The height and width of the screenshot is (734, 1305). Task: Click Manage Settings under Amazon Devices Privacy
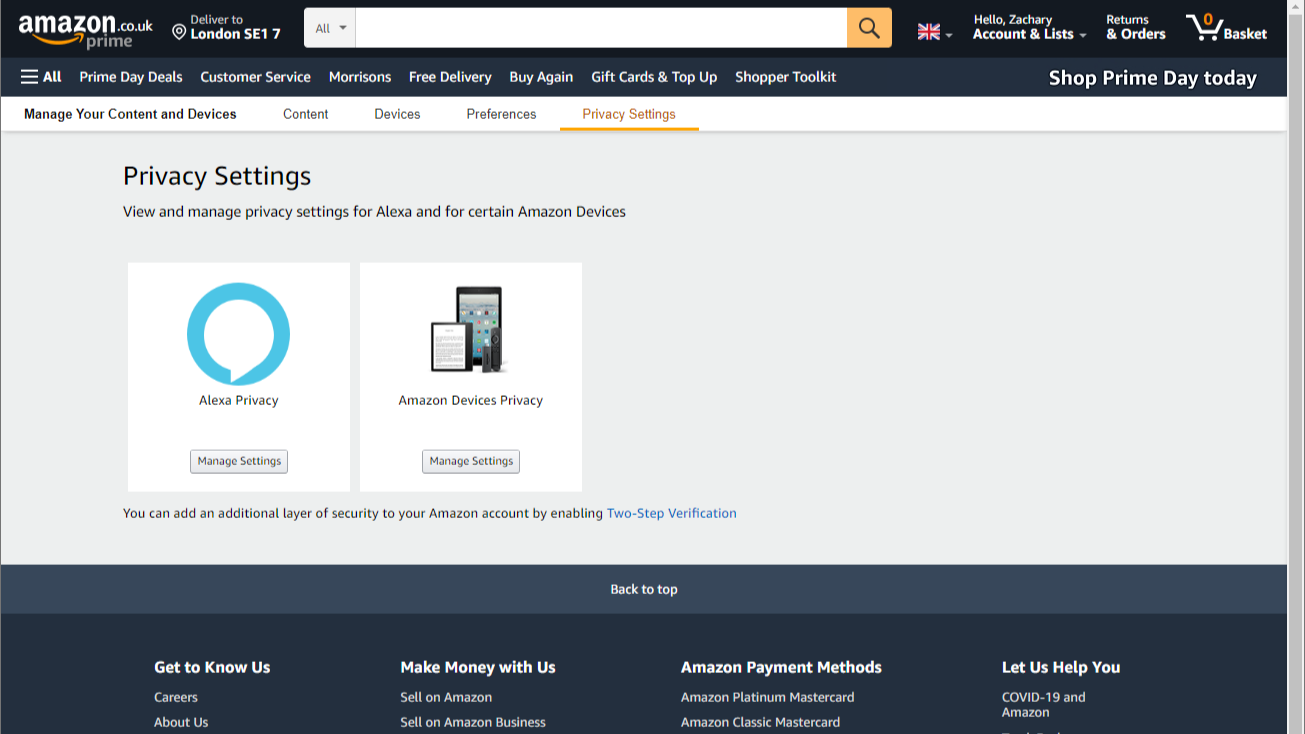coord(471,461)
